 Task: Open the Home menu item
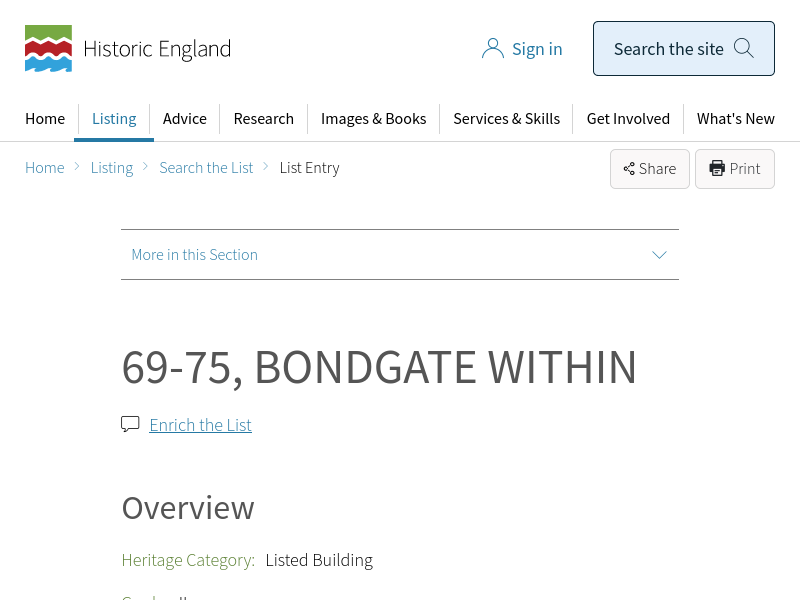pos(45,118)
